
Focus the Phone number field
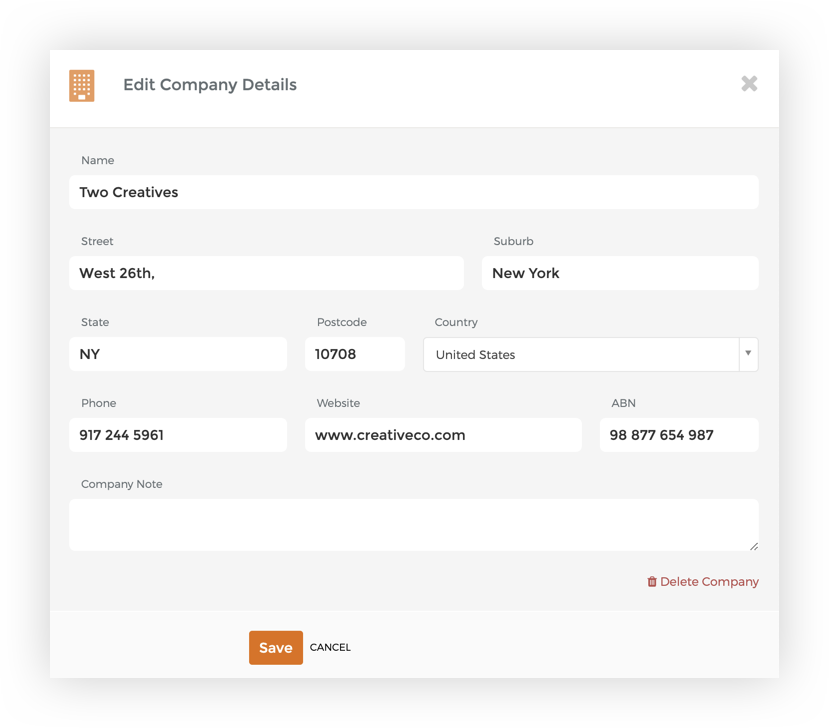coord(178,435)
